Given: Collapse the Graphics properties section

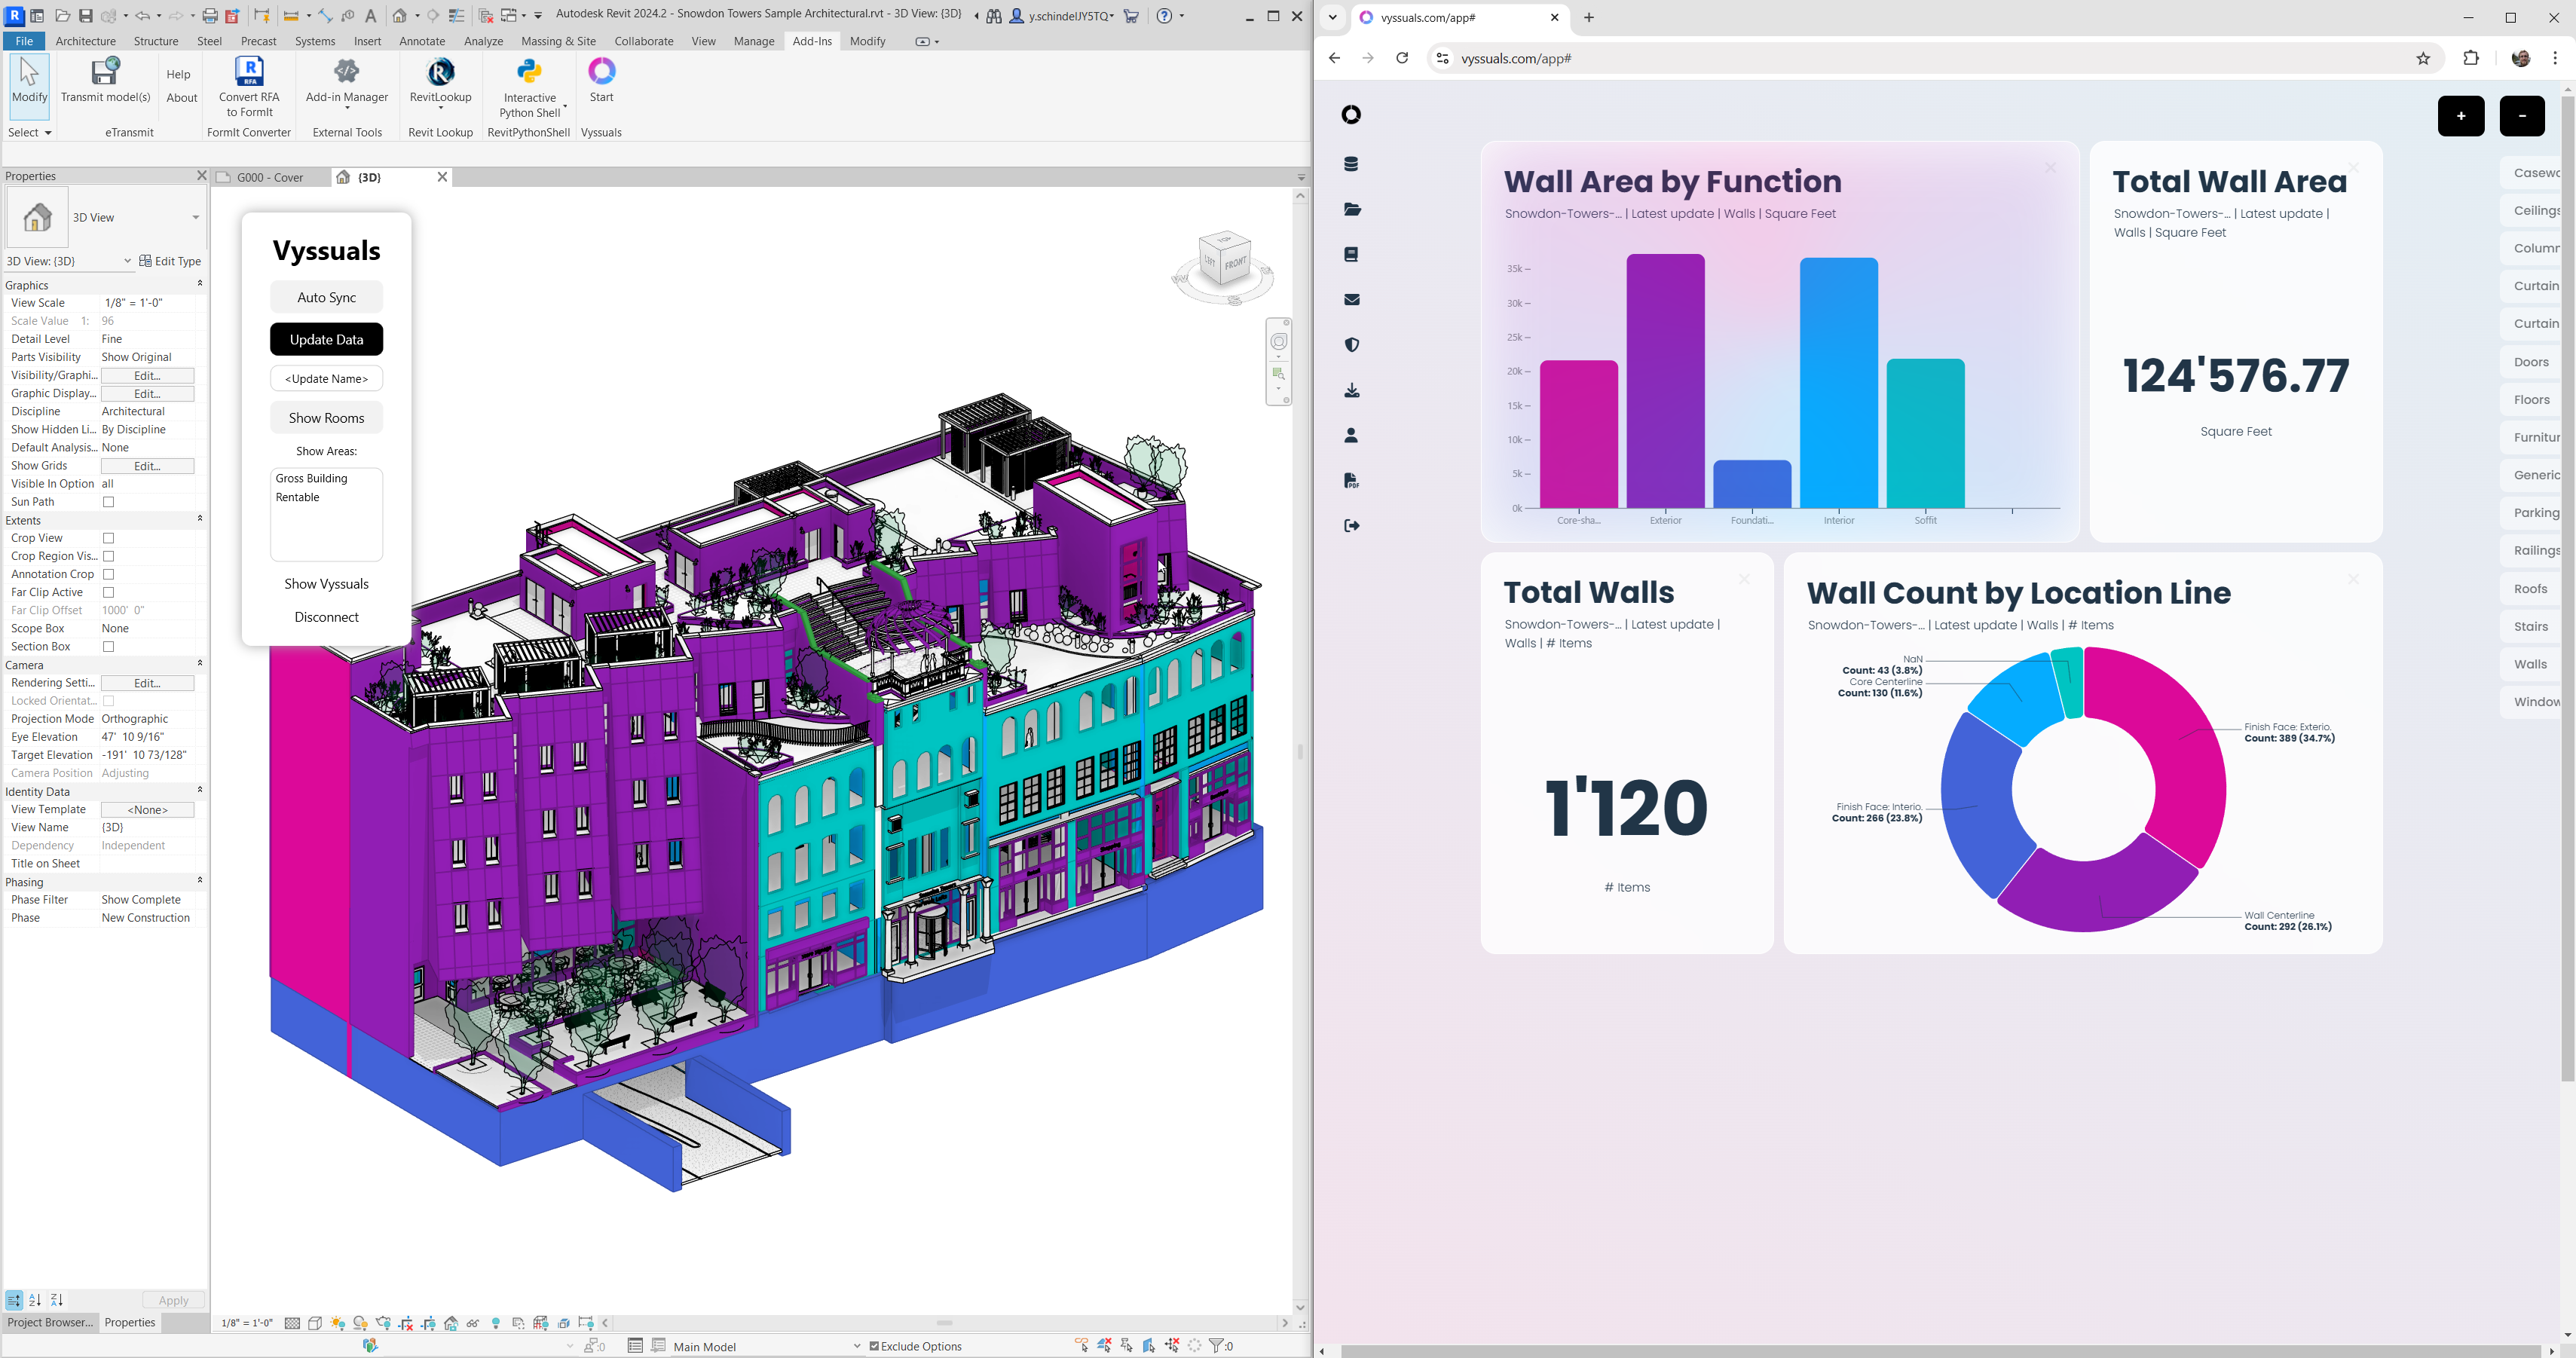Looking at the screenshot, I should [x=199, y=284].
